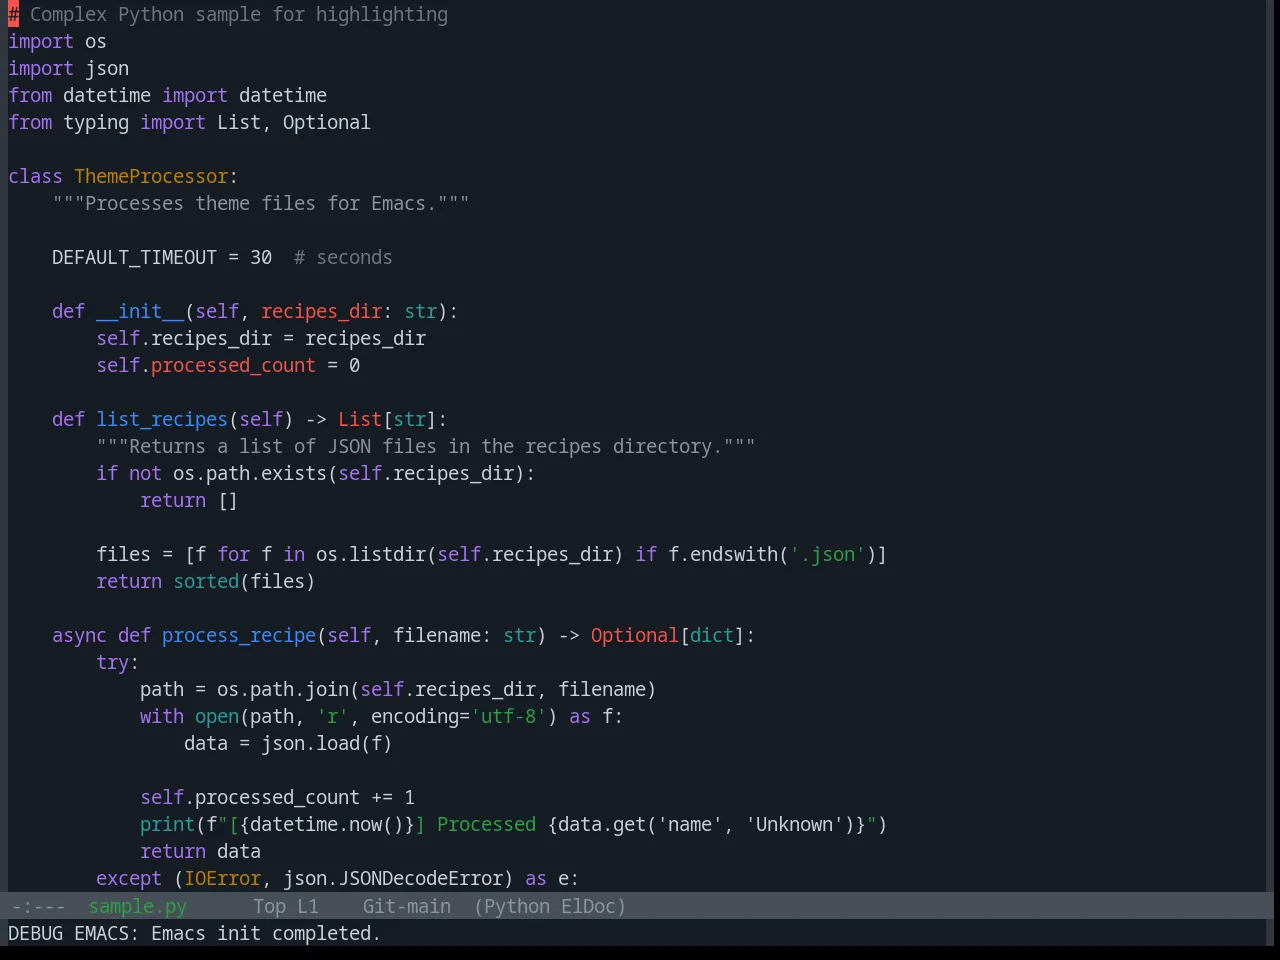Click the 'Complex Python sample' comment at top
Screen dimensions: 1280x960
coord(228,14)
